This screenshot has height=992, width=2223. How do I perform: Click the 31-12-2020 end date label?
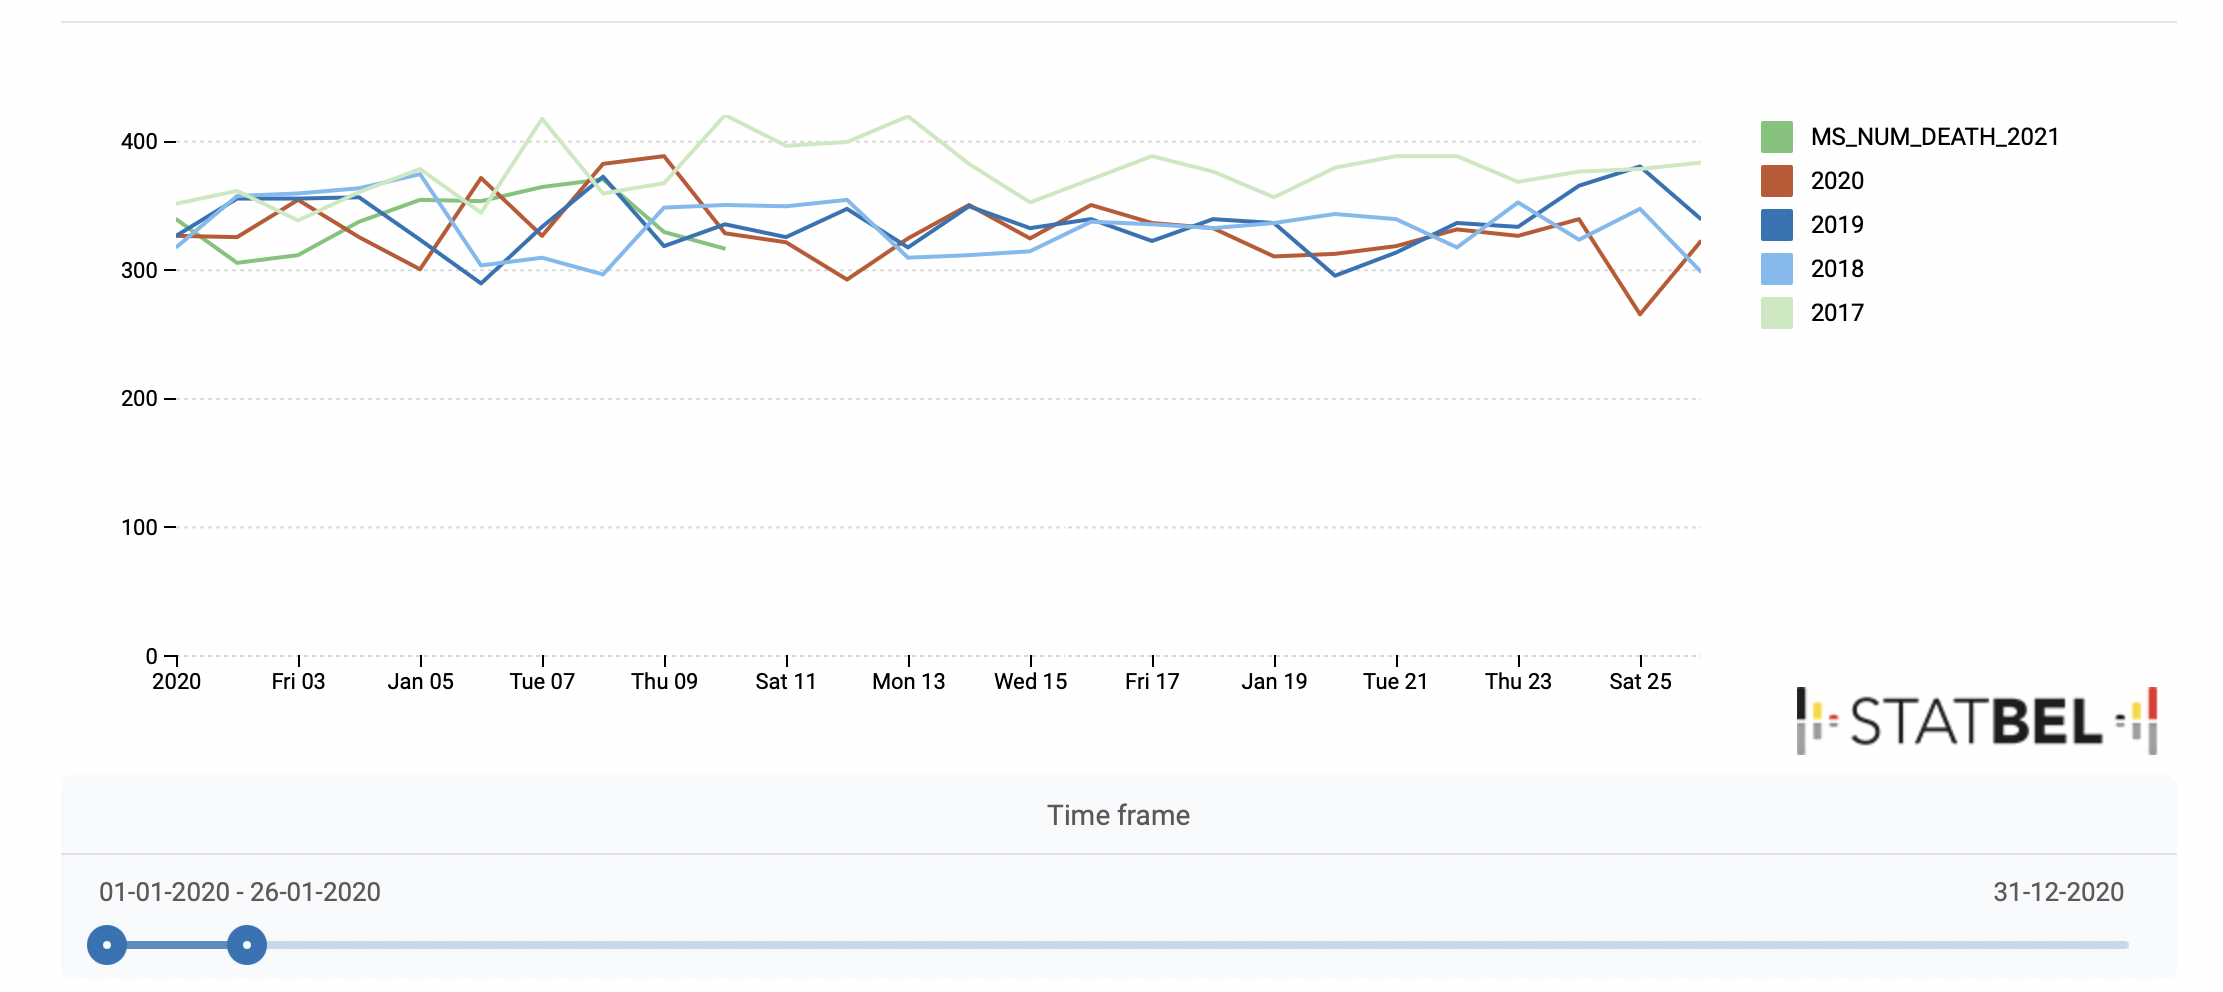tap(2058, 892)
